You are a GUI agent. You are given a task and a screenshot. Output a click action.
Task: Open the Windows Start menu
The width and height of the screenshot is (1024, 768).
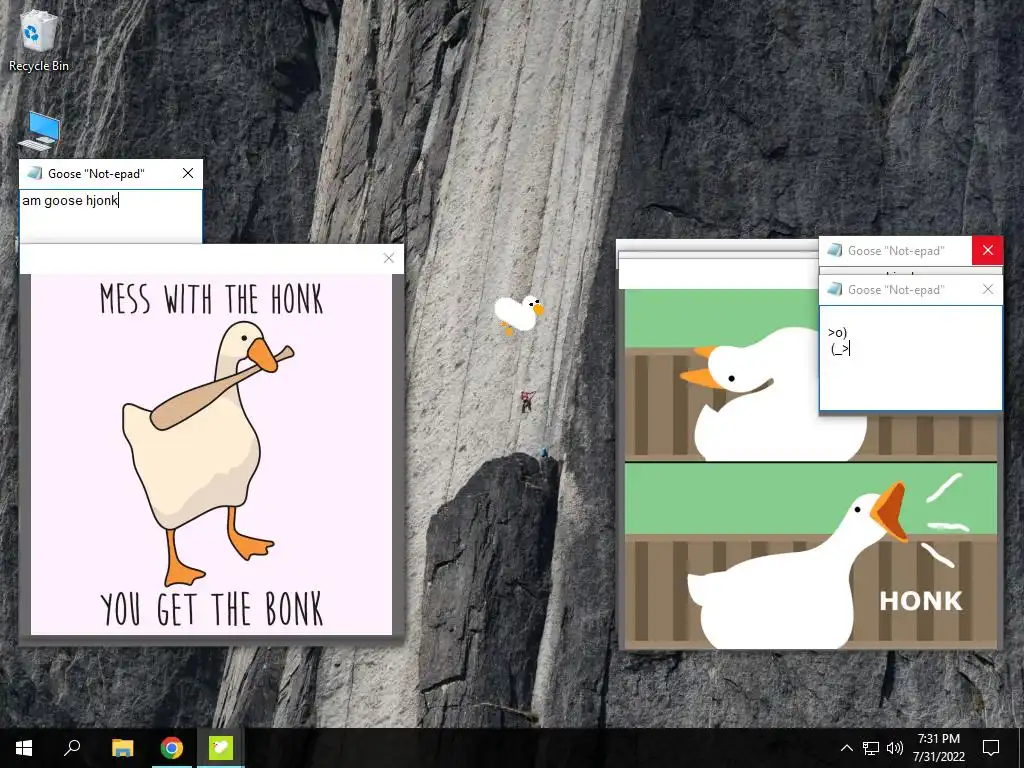pos(24,748)
